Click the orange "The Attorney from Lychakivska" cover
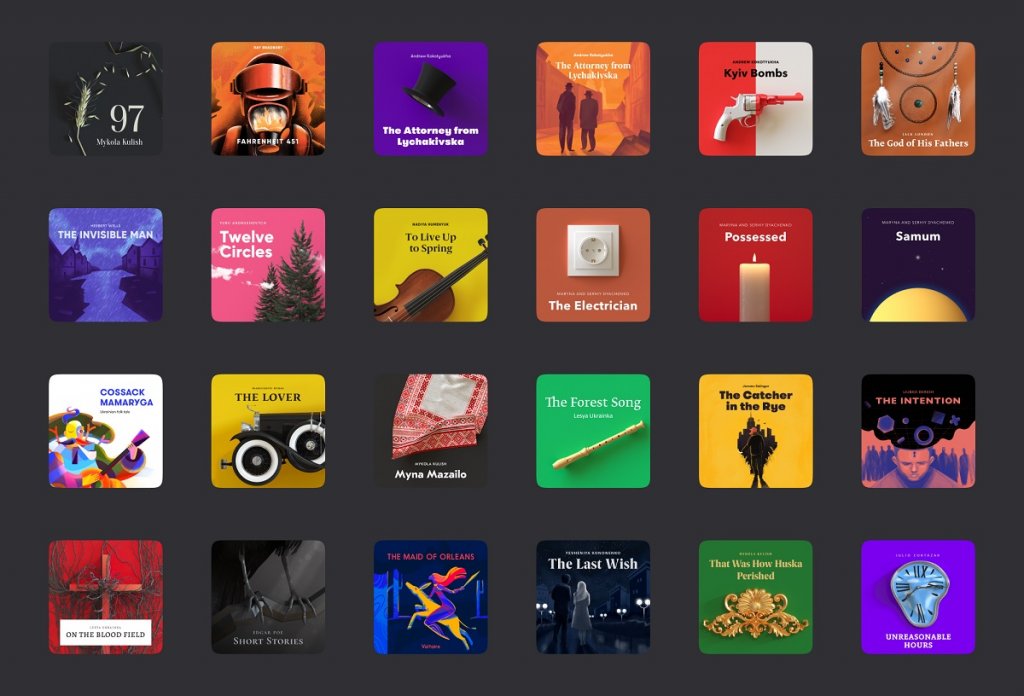The image size is (1024, 696). pos(593,100)
